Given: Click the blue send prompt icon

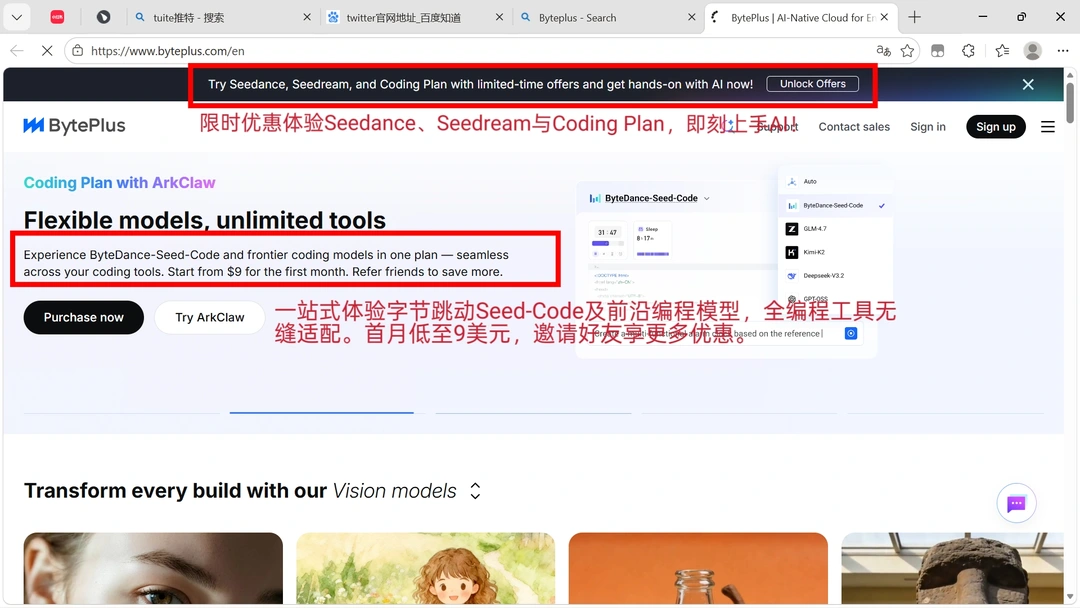Looking at the screenshot, I should (851, 333).
